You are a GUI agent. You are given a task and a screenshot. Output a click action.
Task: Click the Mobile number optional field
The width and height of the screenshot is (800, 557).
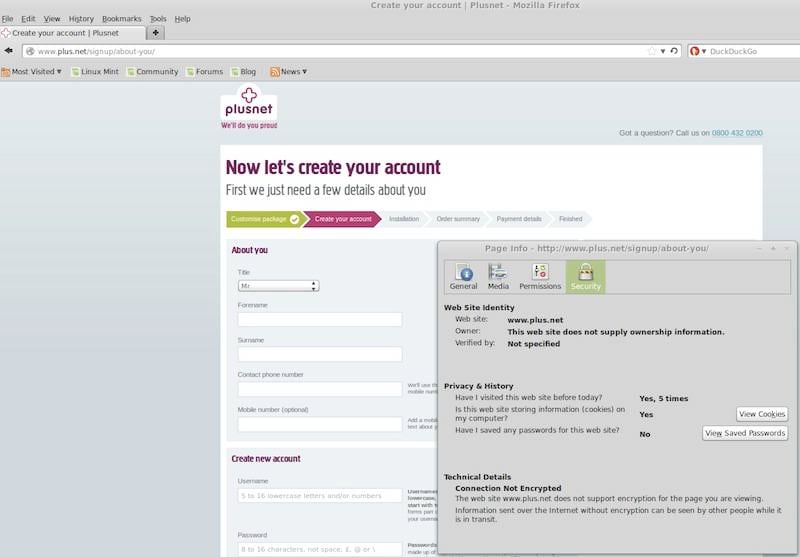[320, 424]
